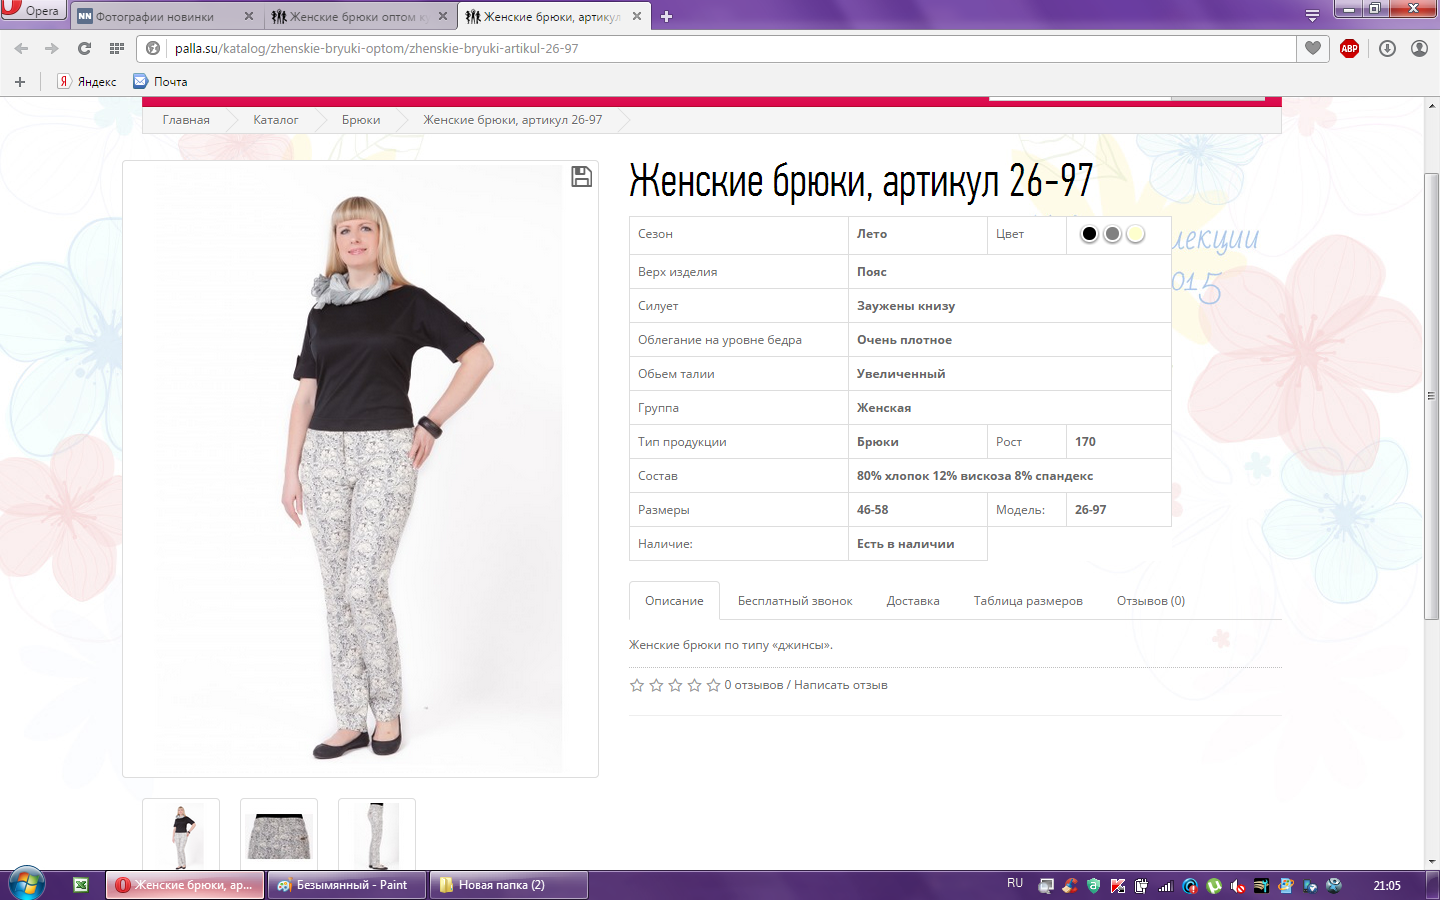1440x900 pixels.
Task: Open the Почта bookmark
Action: (161, 81)
